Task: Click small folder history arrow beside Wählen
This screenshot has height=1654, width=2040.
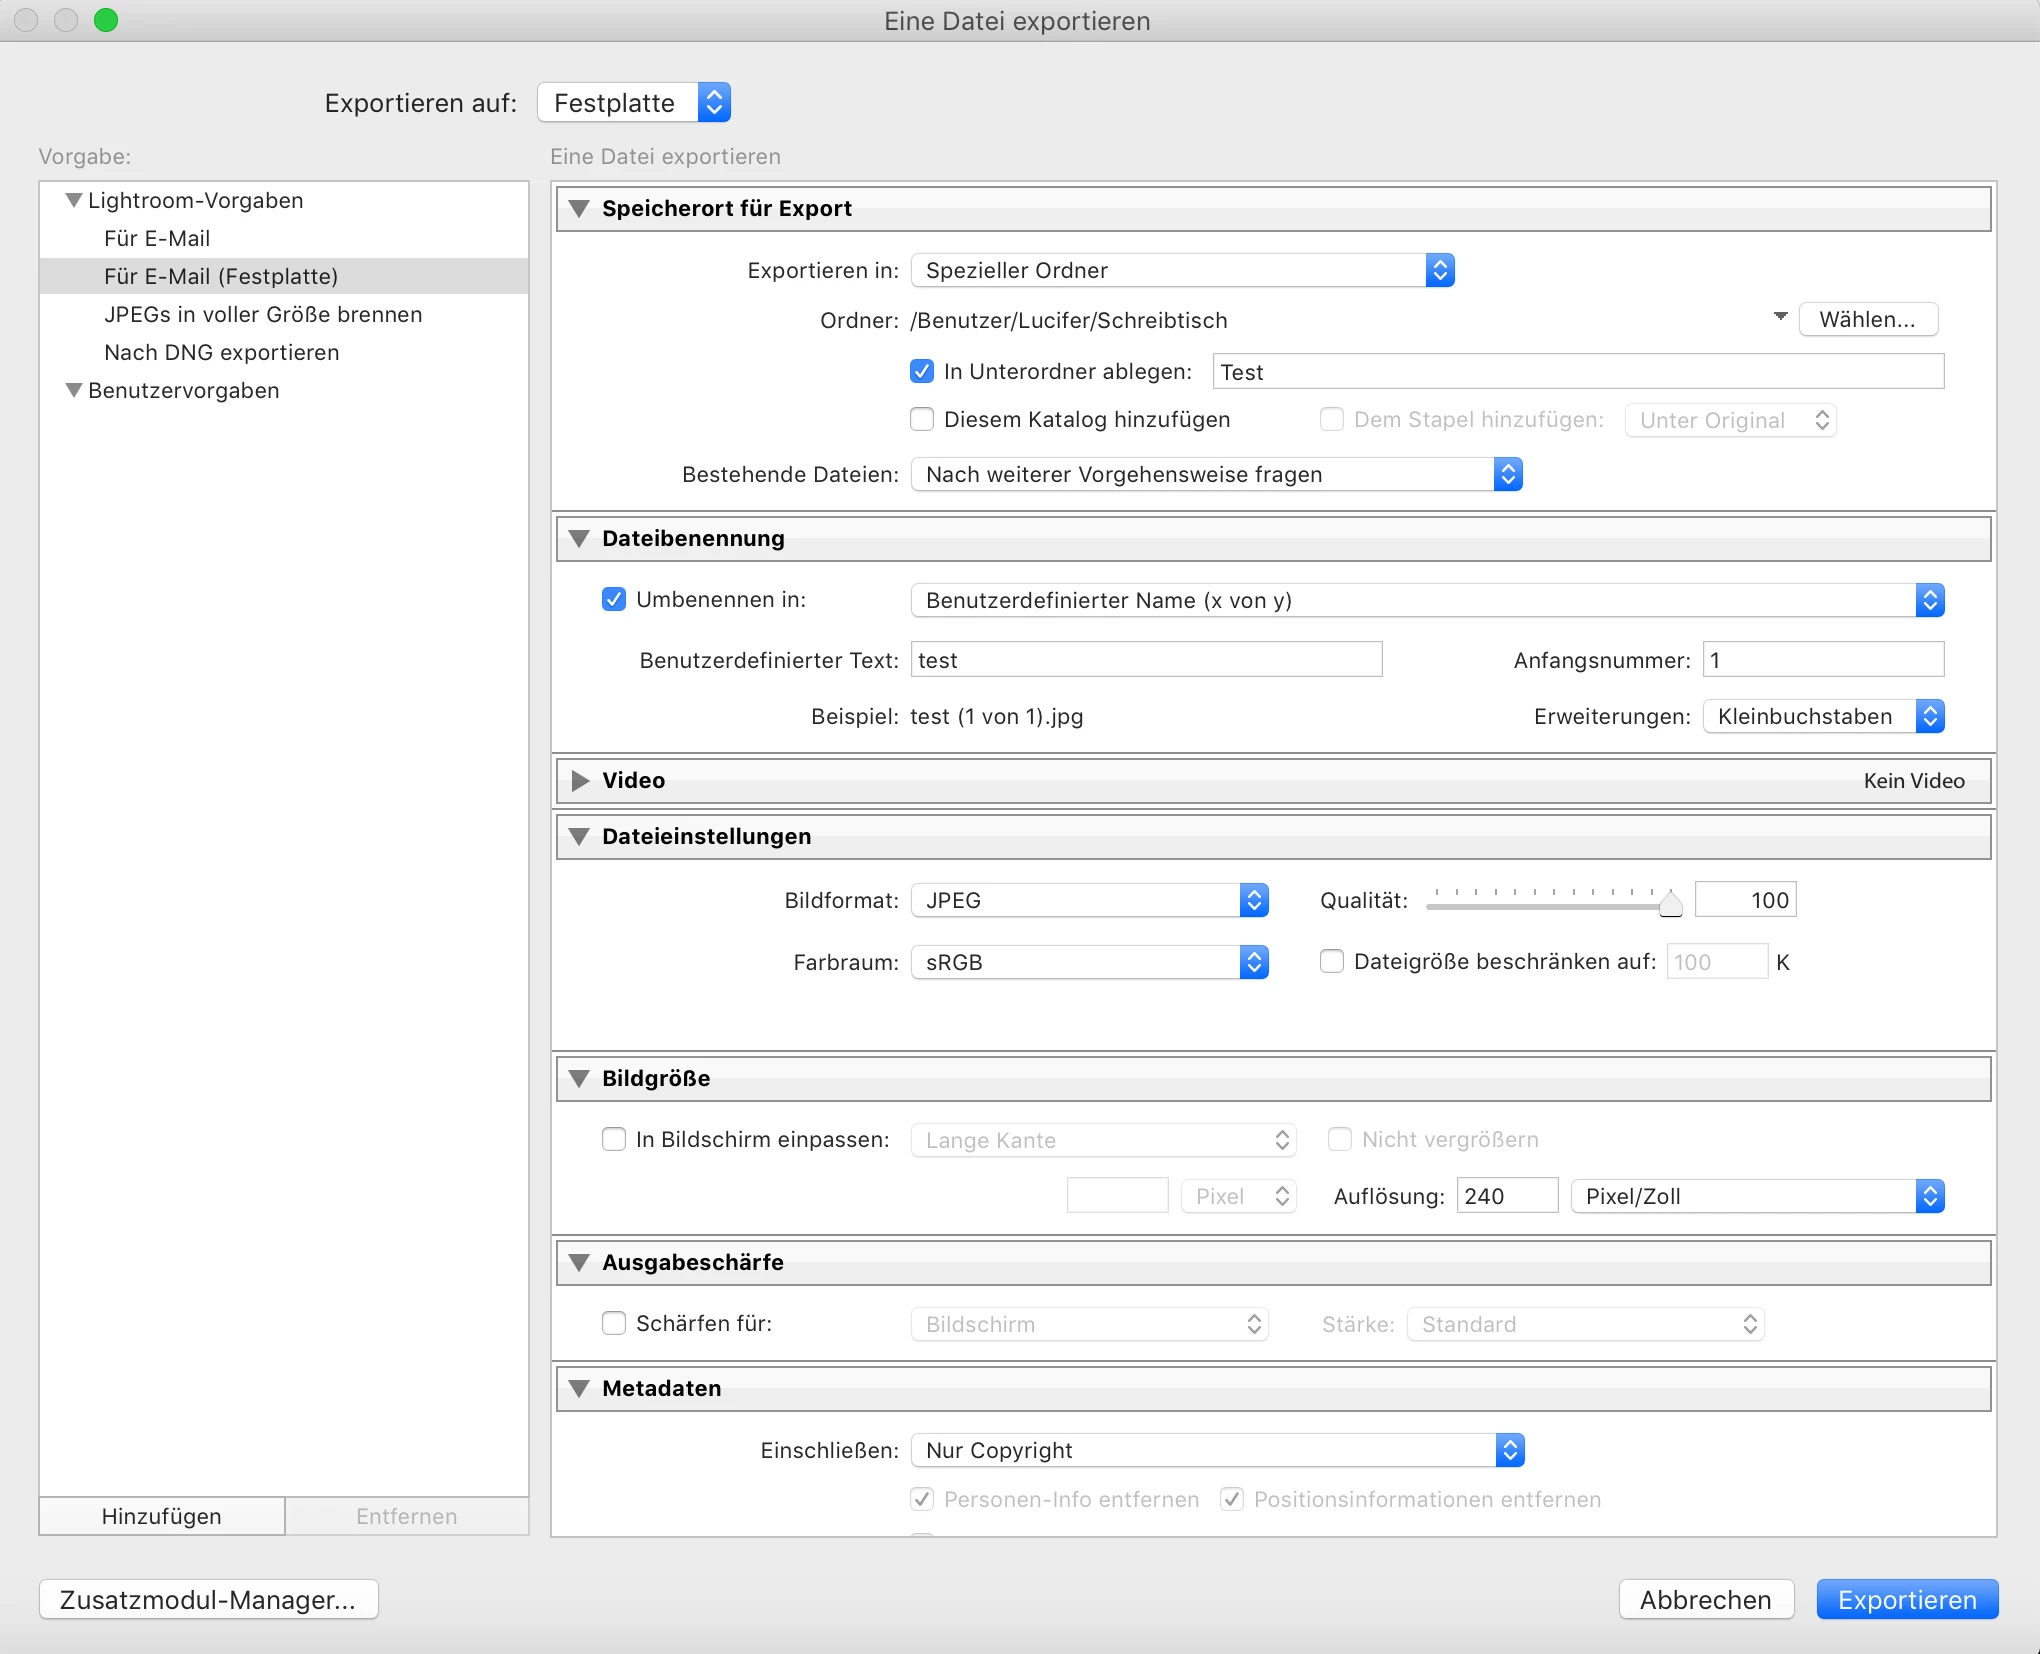Action: [1780, 317]
